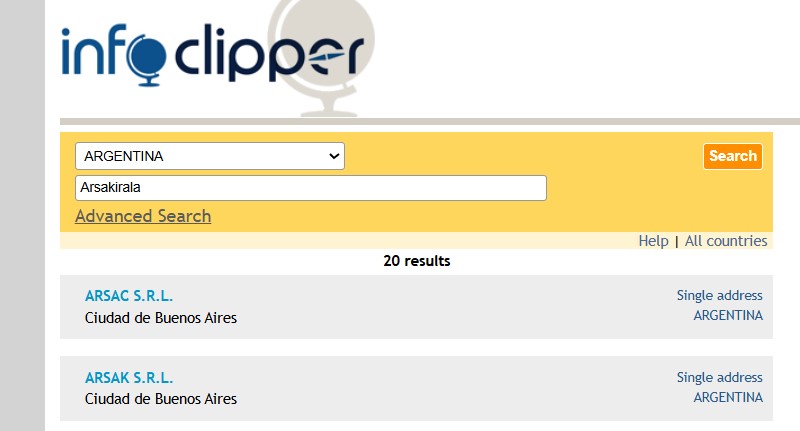Click the chevron arrow on the country selector
This screenshot has height=431, width=800.
(x=334, y=156)
